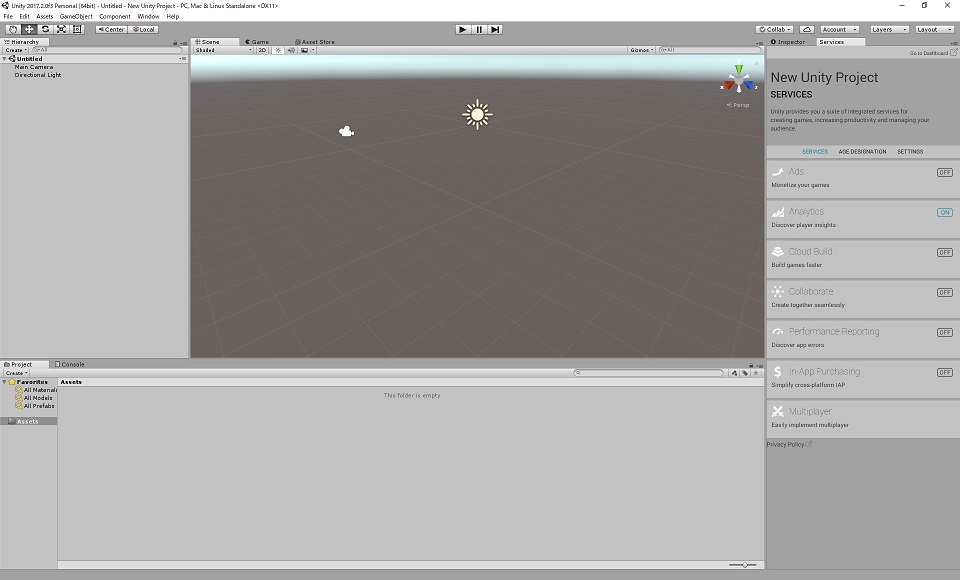Open Project Create dropdown

pos(16,373)
